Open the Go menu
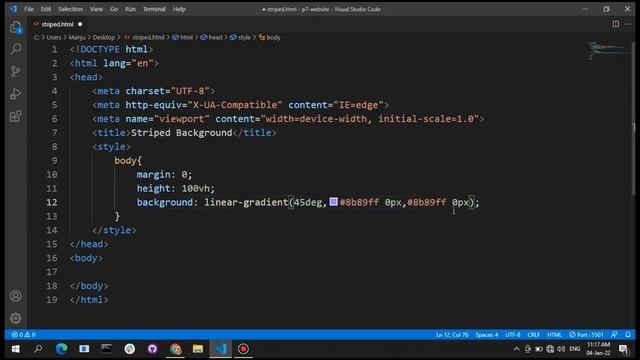Screen dimensions: 640x360 [114, 9]
